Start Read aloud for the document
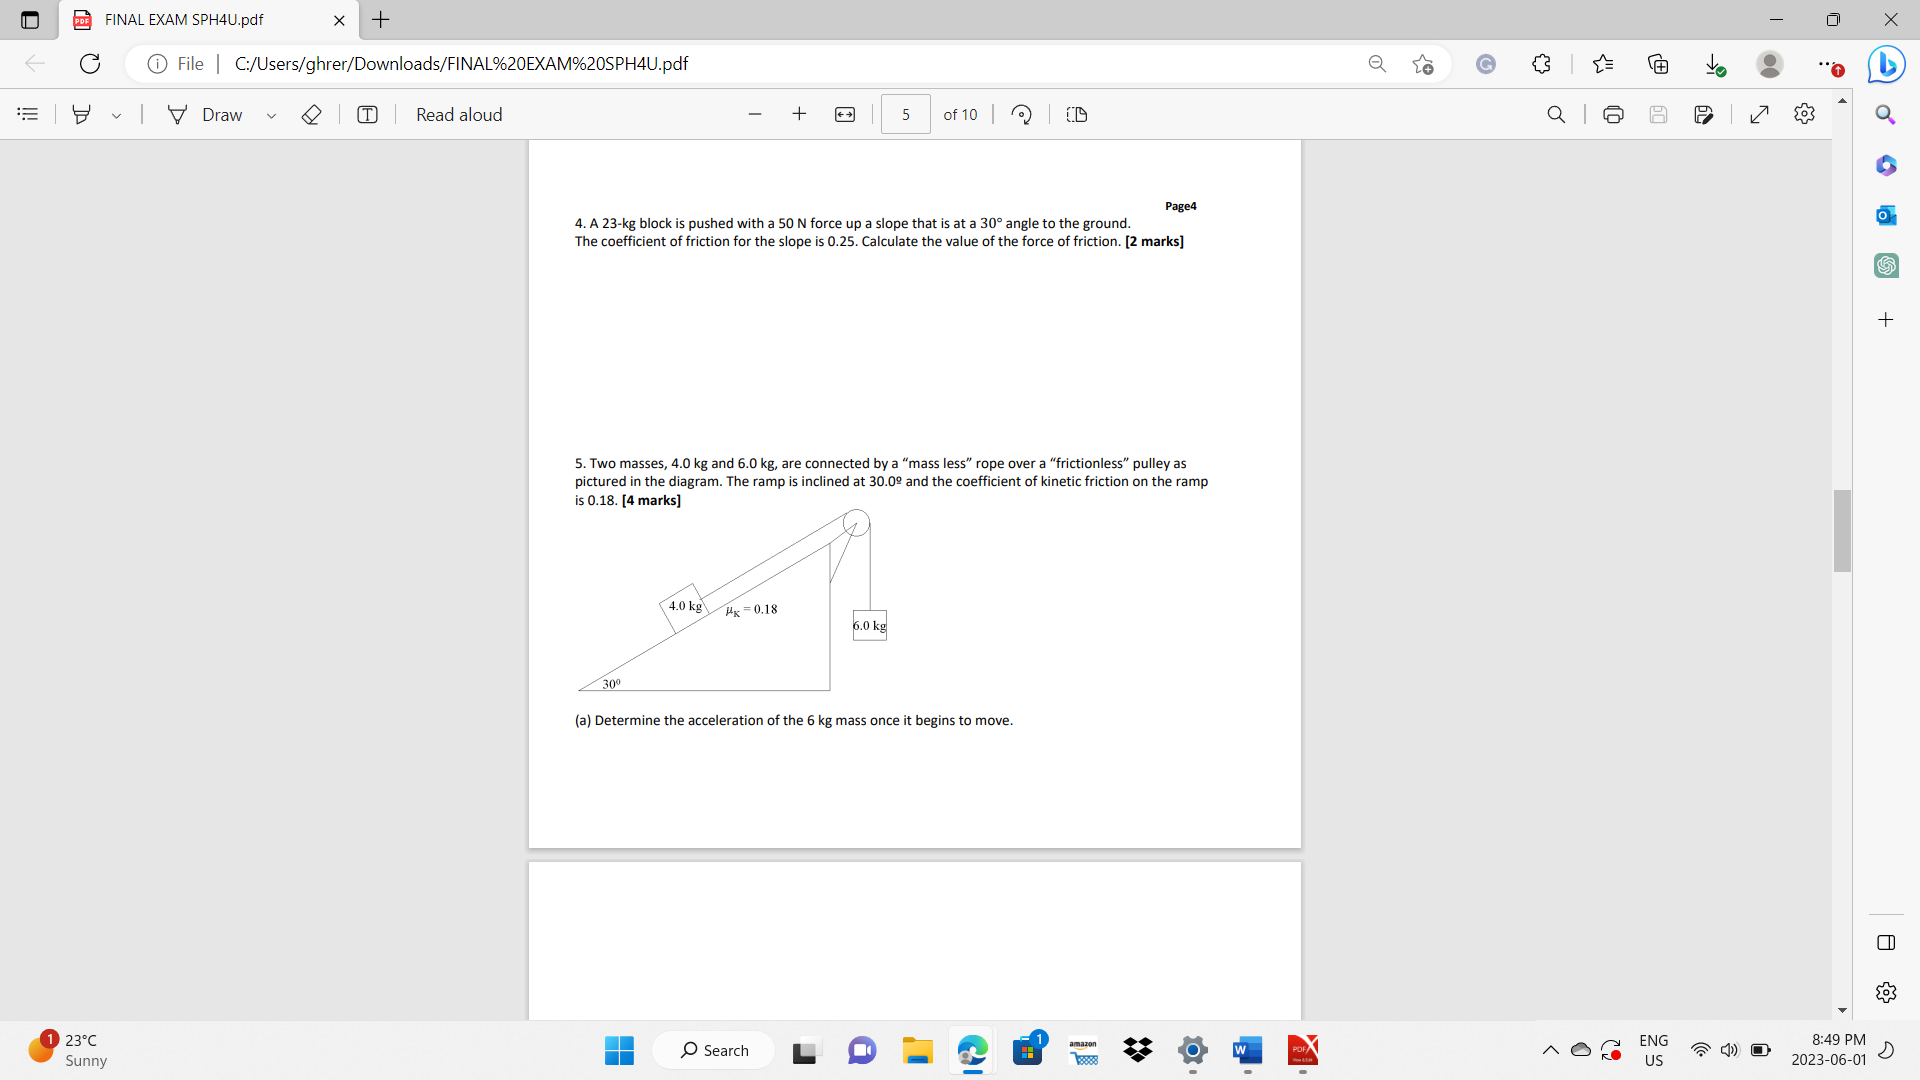Image resolution: width=1920 pixels, height=1080 pixels. [x=459, y=114]
